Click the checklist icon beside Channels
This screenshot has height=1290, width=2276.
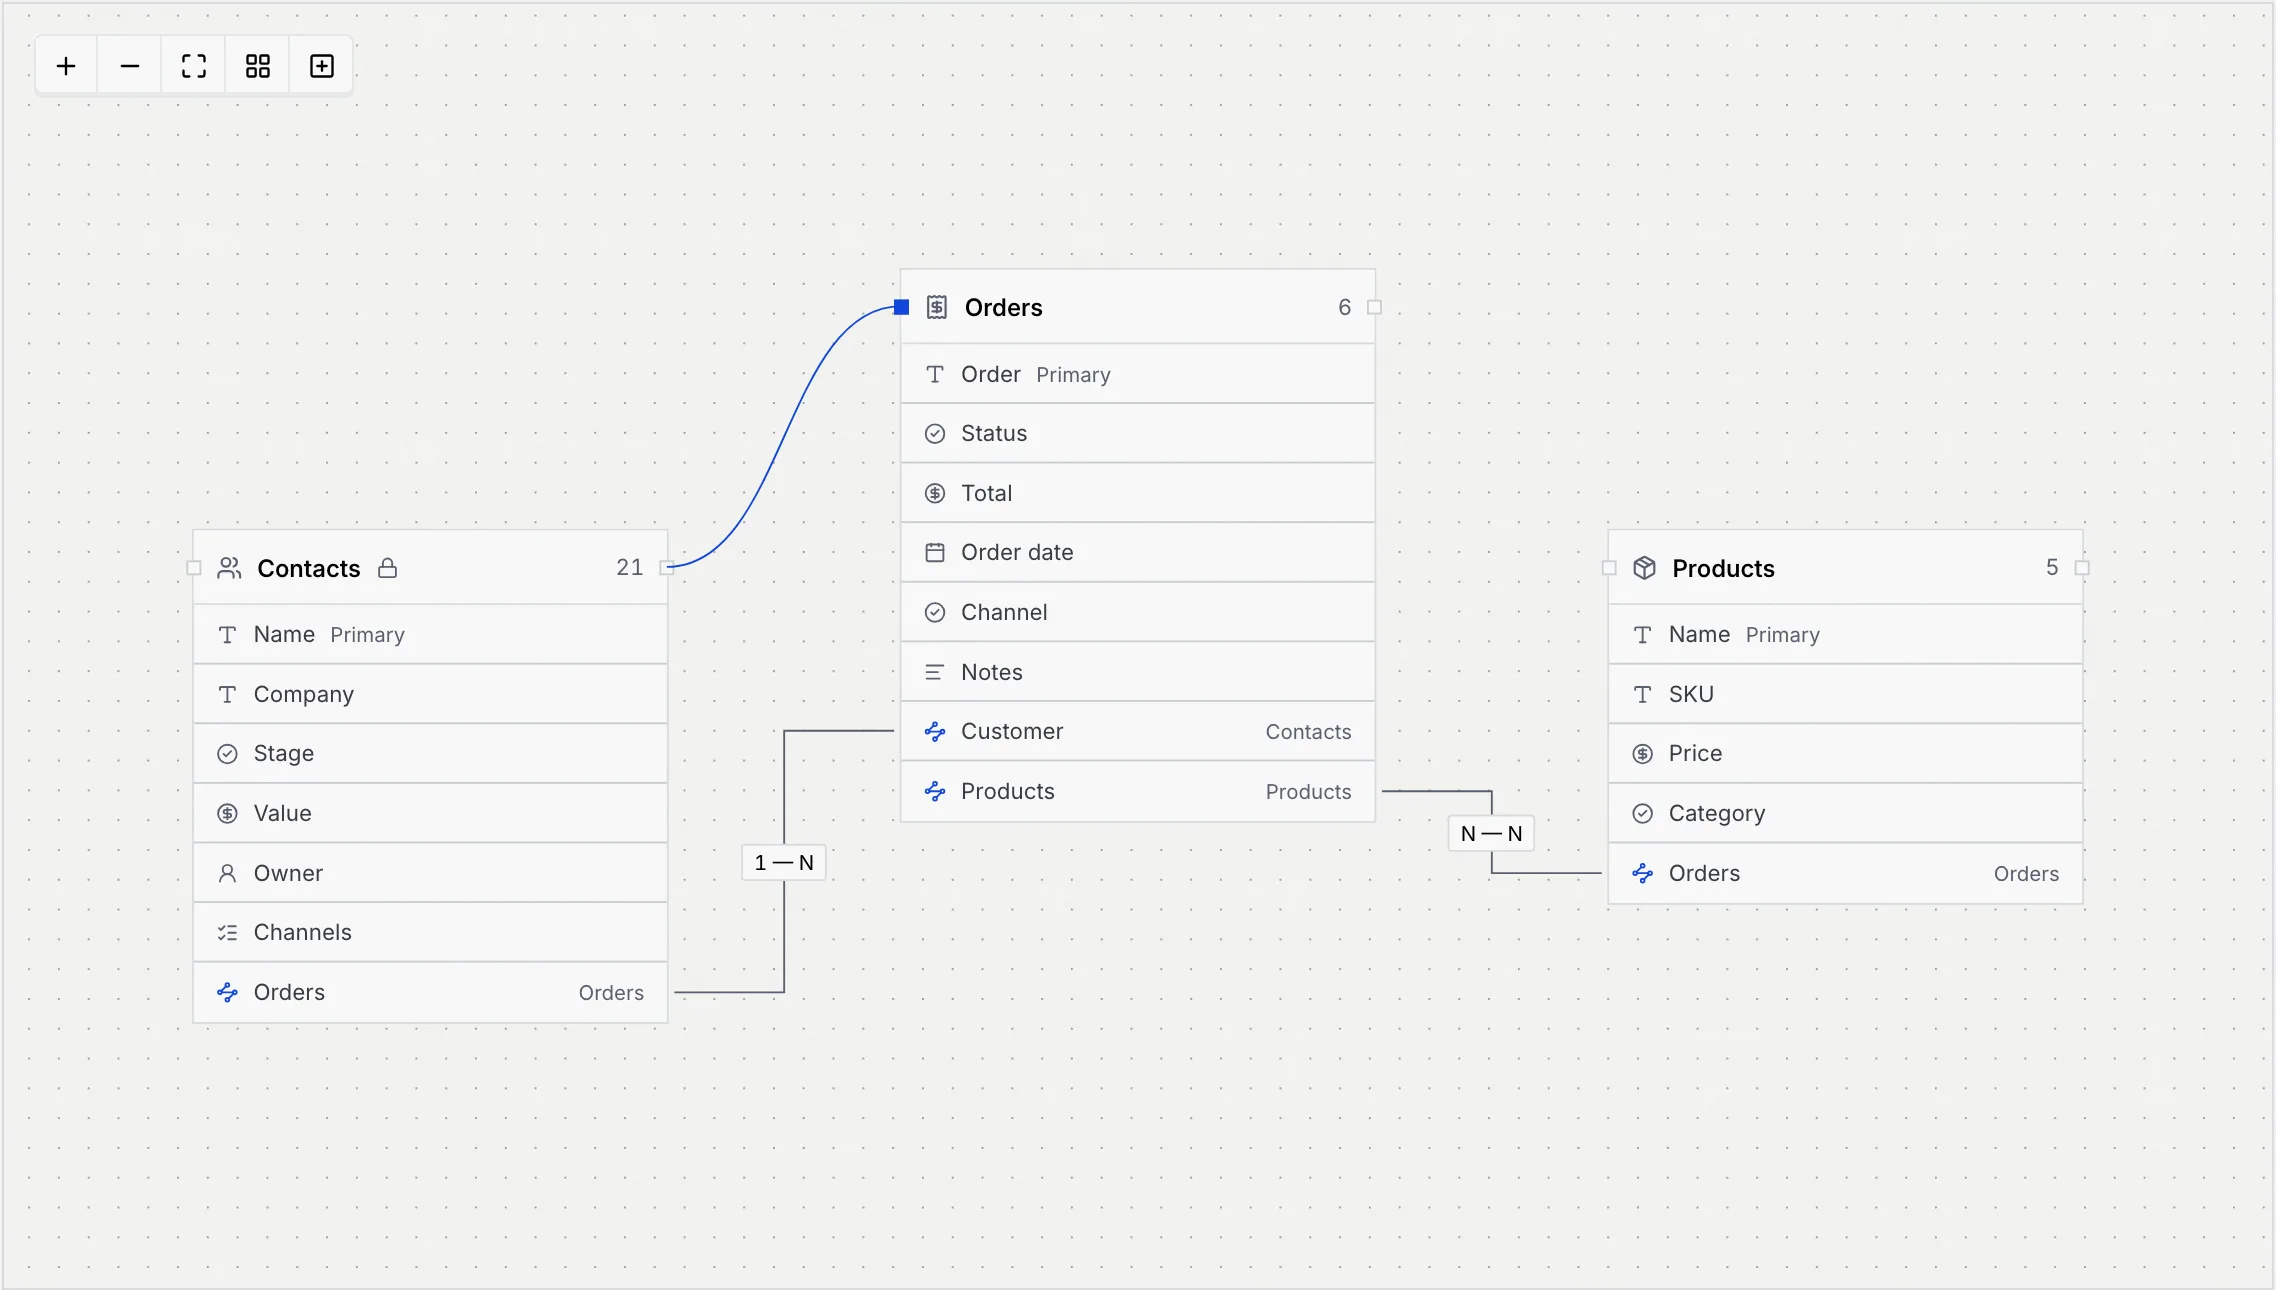pyautogui.click(x=228, y=932)
